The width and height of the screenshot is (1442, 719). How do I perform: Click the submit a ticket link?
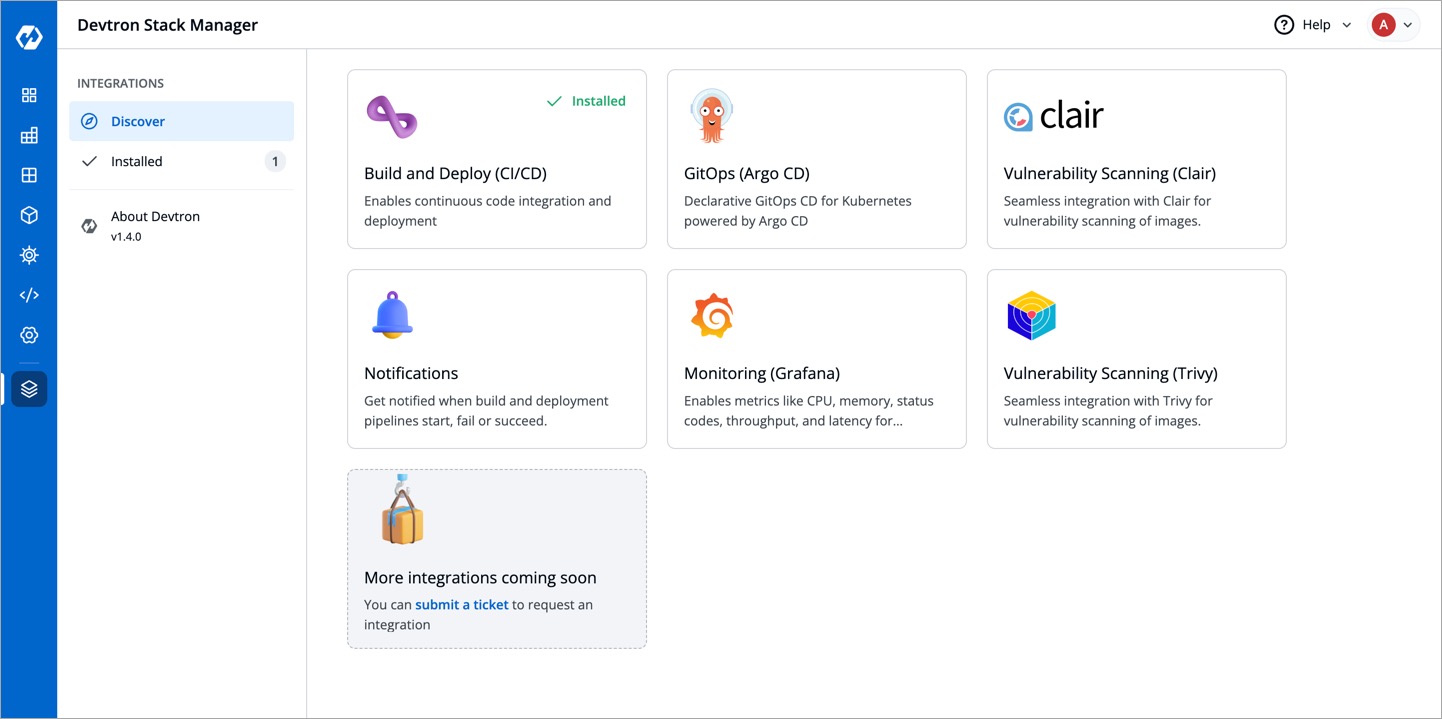(461, 604)
